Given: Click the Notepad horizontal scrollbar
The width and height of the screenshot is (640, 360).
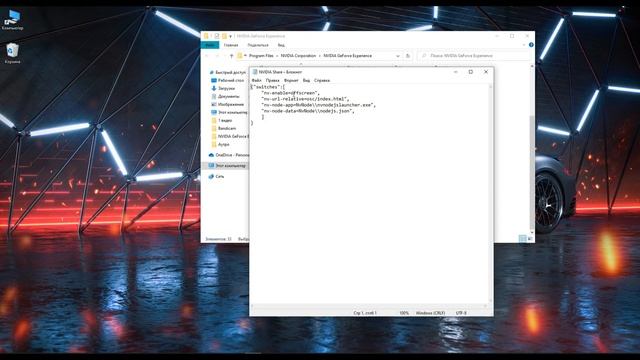Looking at the screenshot, I should click(369, 306).
